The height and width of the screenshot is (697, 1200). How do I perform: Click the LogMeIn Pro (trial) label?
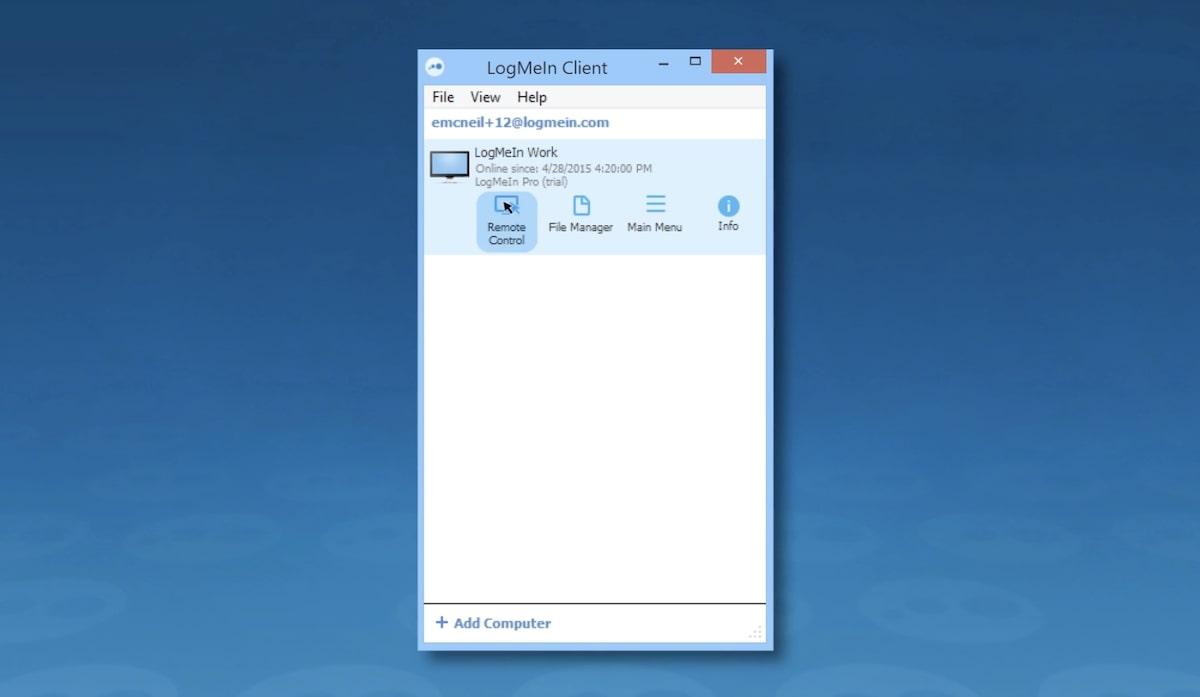click(x=521, y=182)
